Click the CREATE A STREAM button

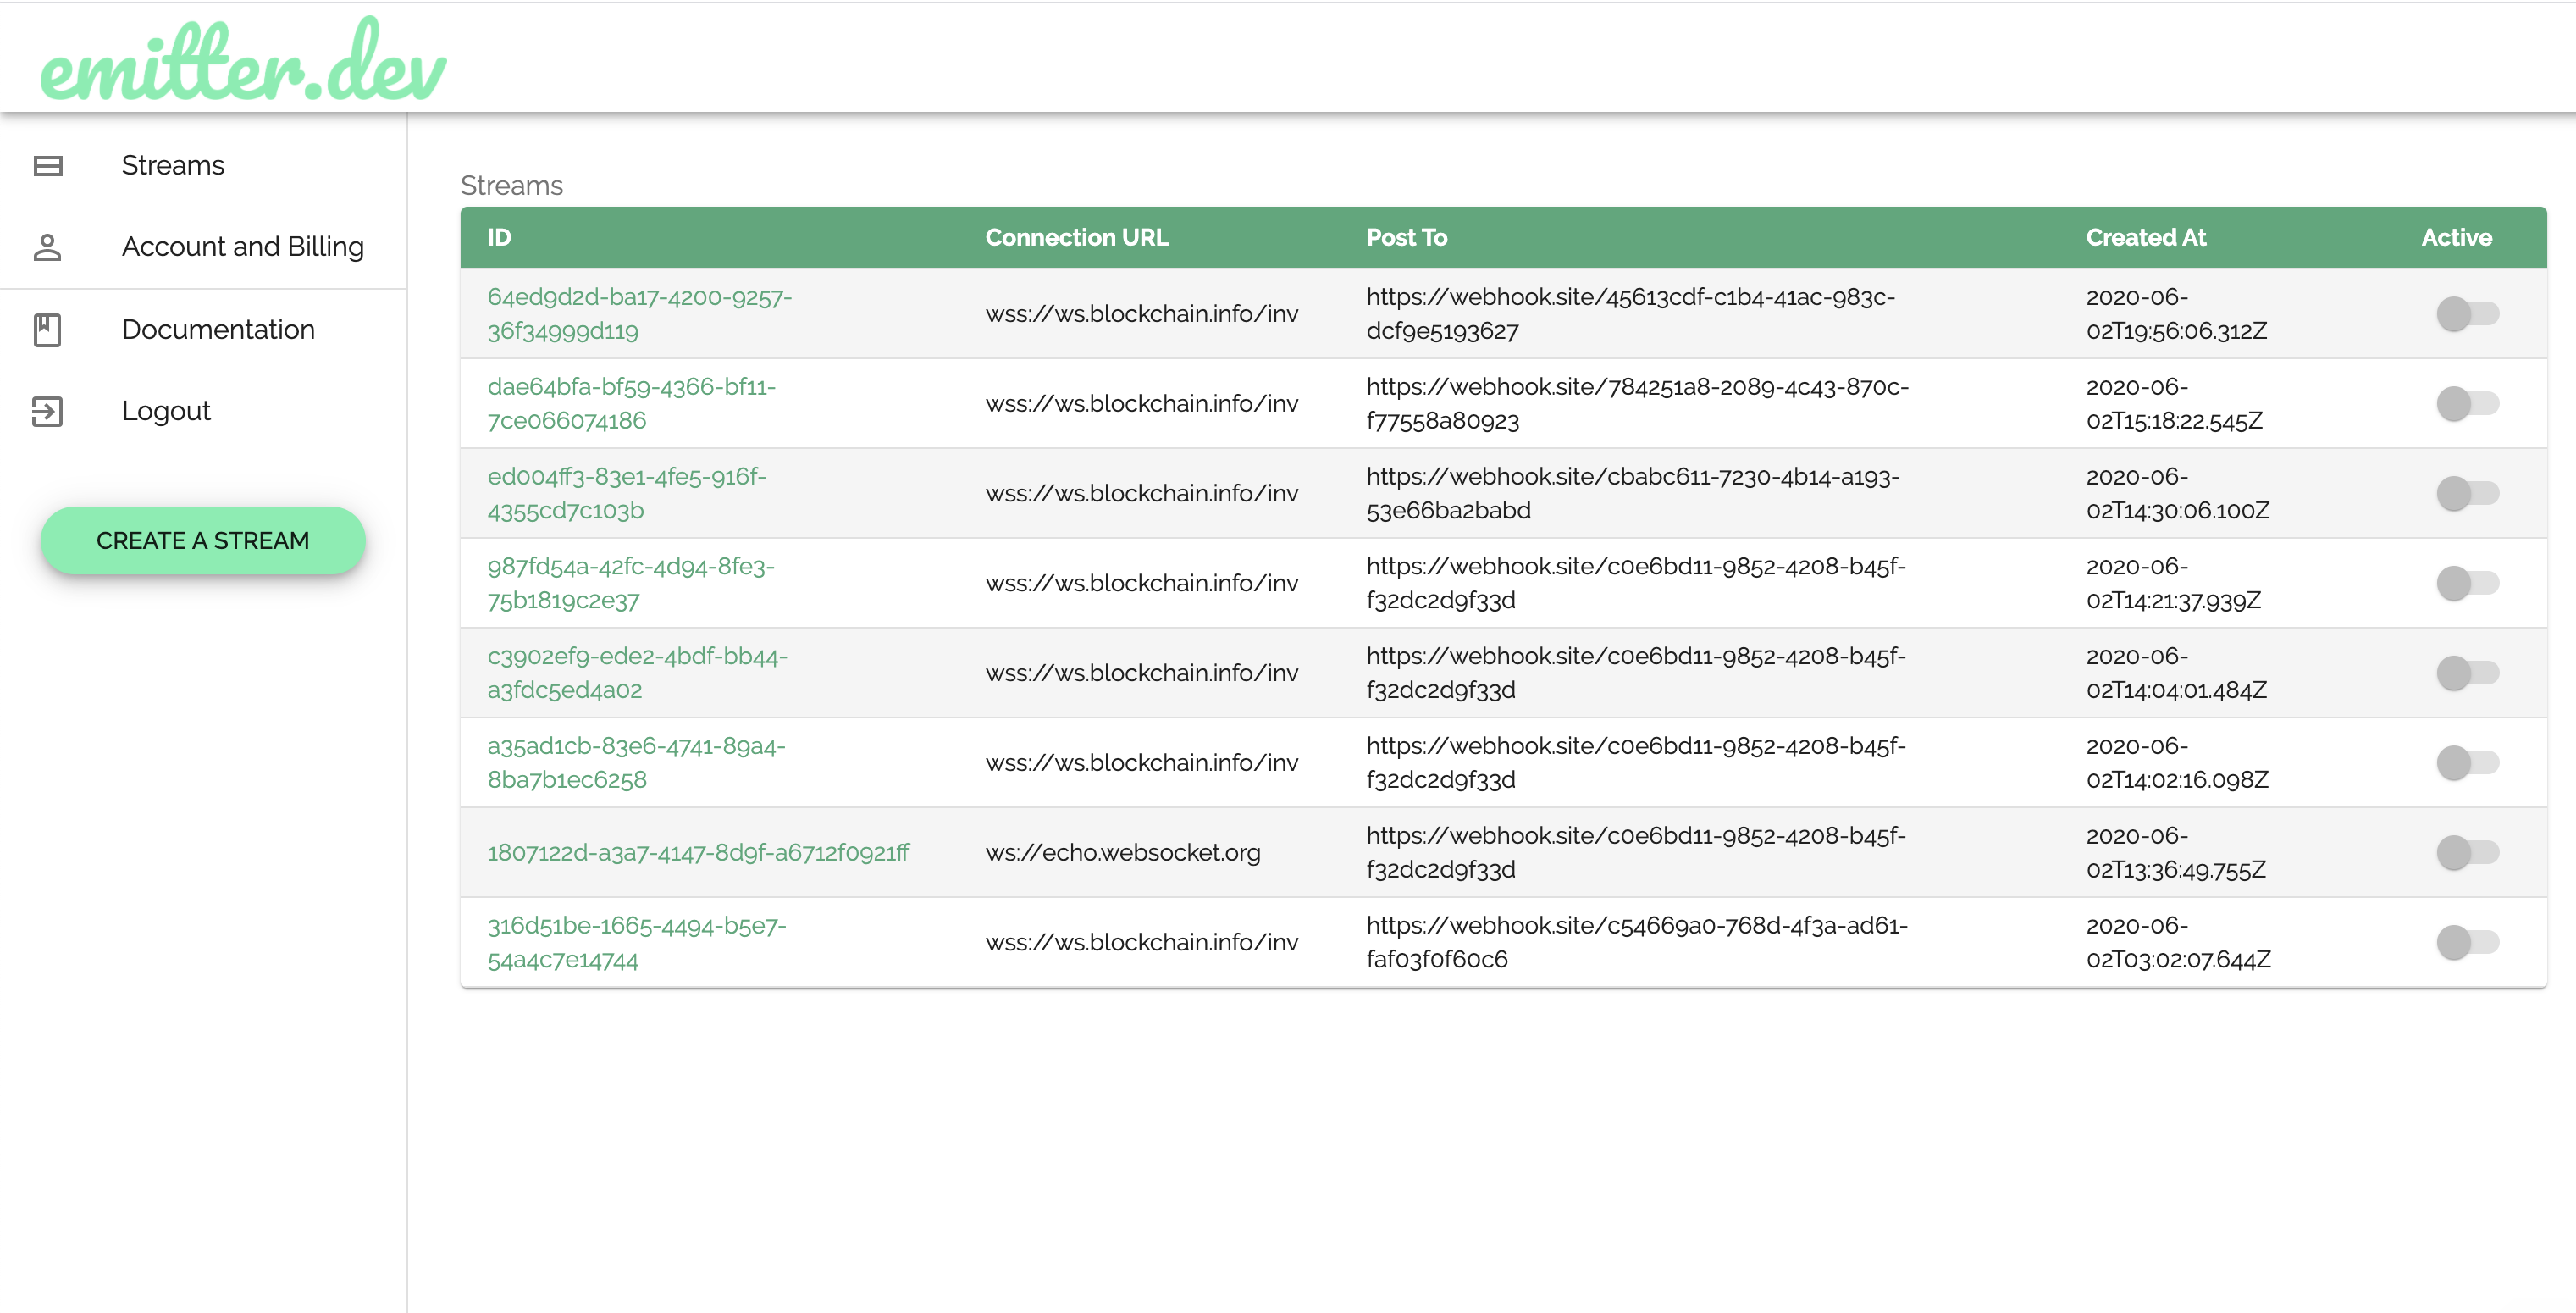pyautogui.click(x=203, y=540)
